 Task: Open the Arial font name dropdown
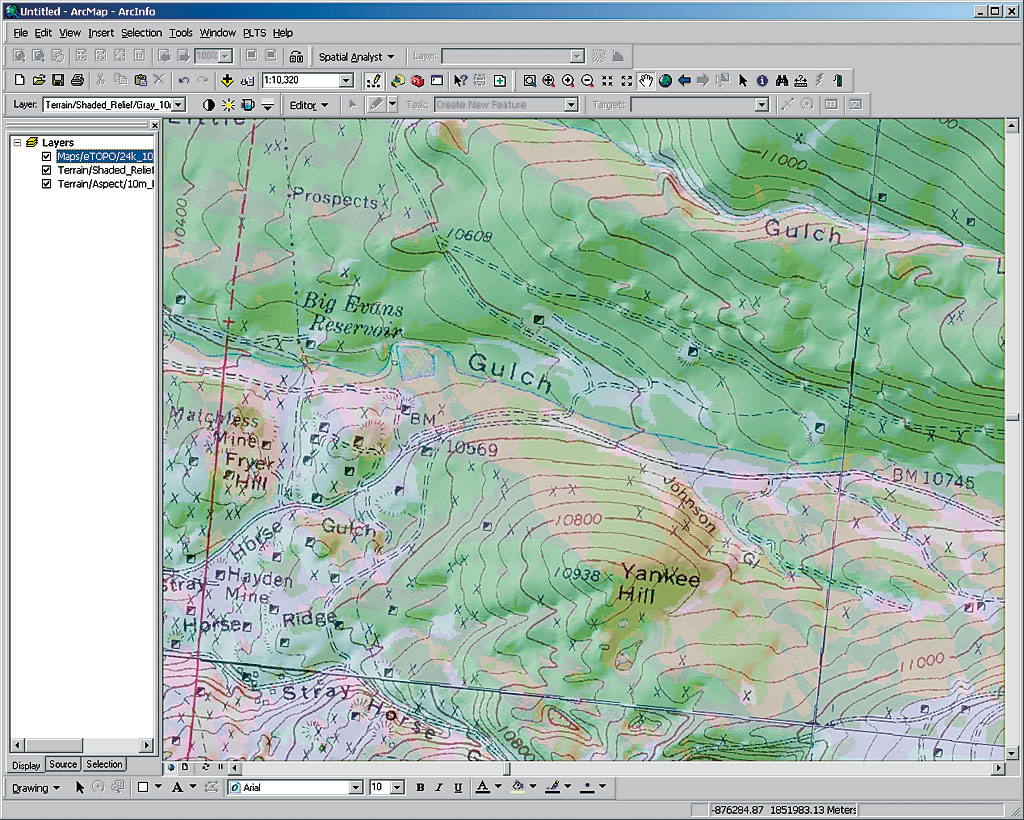pos(355,788)
